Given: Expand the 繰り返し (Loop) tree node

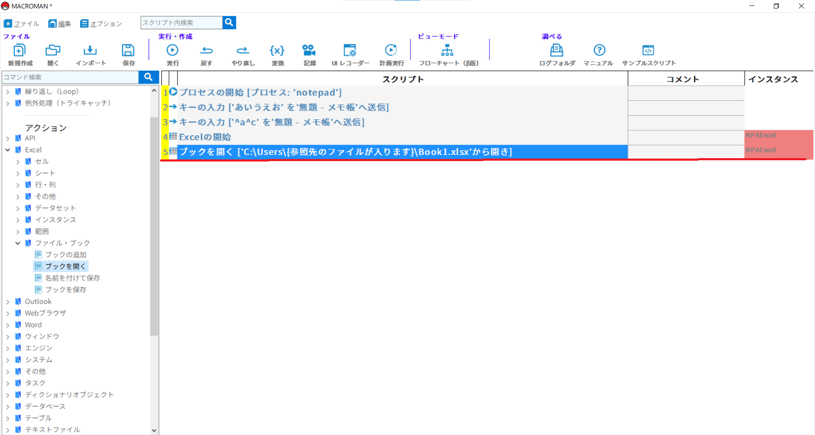Looking at the screenshot, I should click(8, 91).
